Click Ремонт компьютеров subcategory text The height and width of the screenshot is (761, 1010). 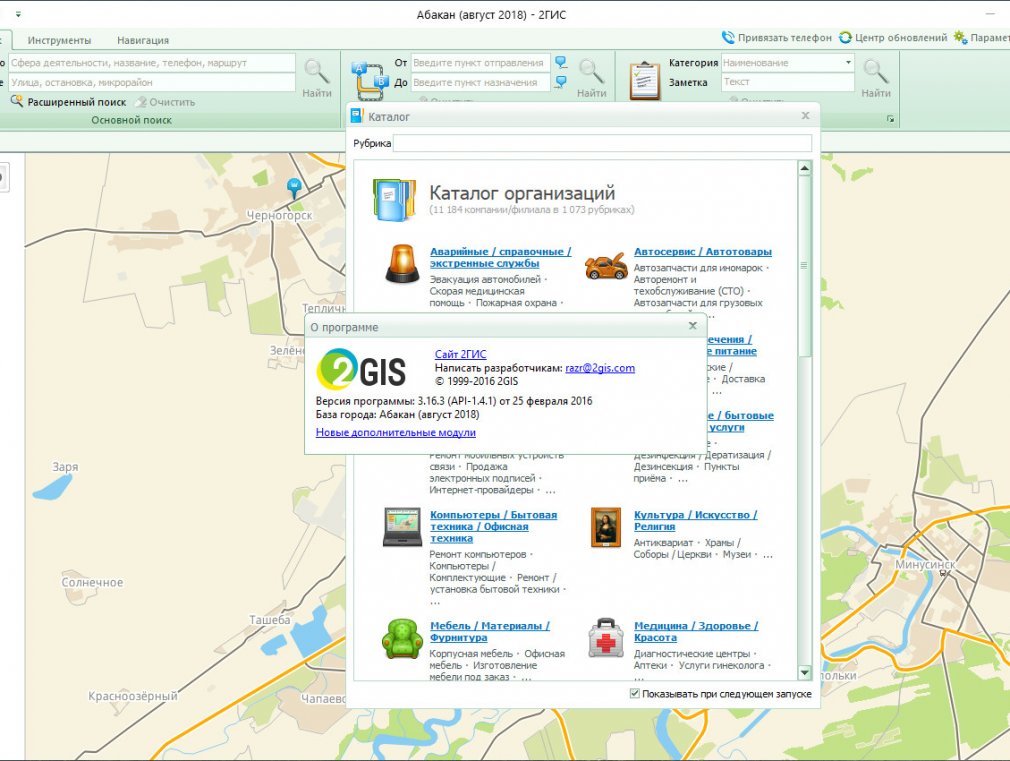477,554
